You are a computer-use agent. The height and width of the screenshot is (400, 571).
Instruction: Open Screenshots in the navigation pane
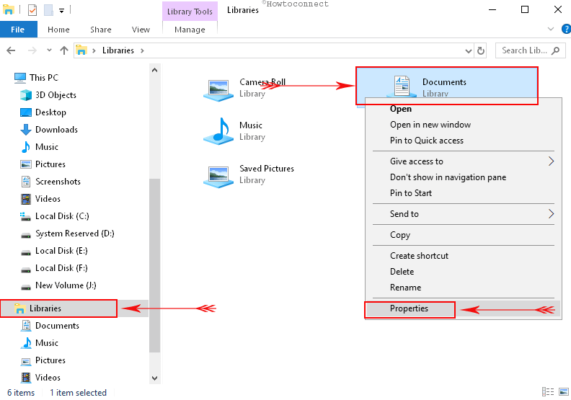[x=50, y=181]
